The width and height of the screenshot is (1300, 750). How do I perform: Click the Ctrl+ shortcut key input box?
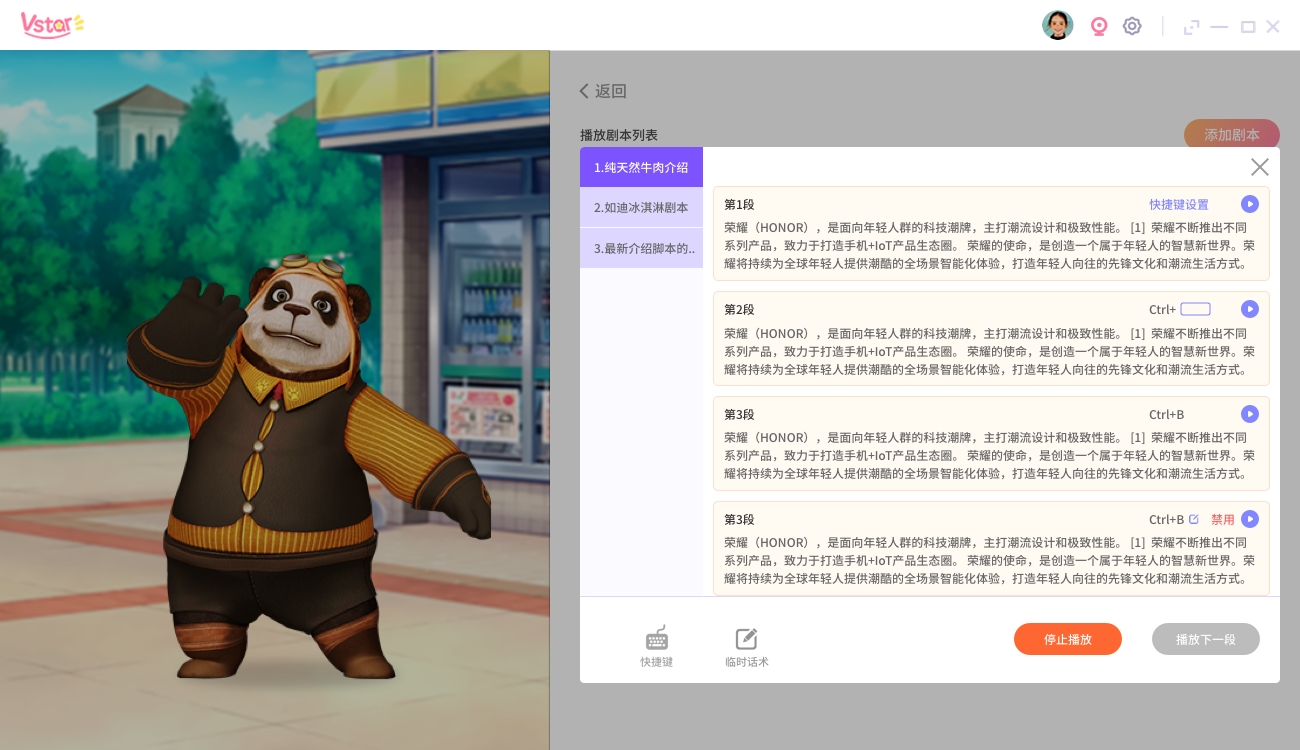1195,309
